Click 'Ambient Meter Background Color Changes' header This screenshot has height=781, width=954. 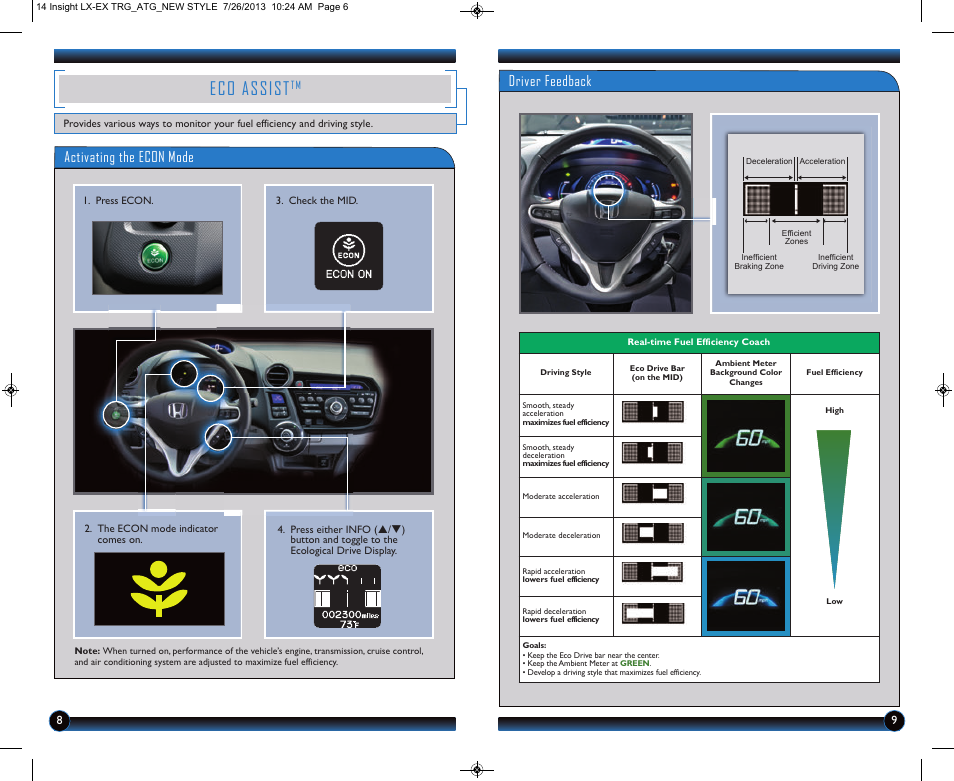746,373
